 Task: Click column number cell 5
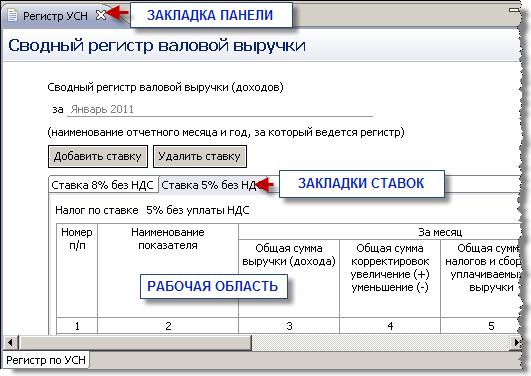(x=482, y=326)
